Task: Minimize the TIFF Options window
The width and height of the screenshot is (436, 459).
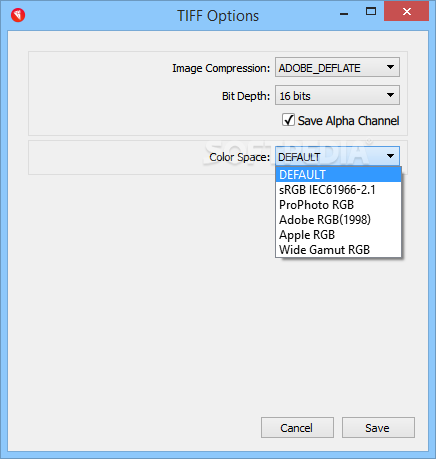Action: click(344, 13)
